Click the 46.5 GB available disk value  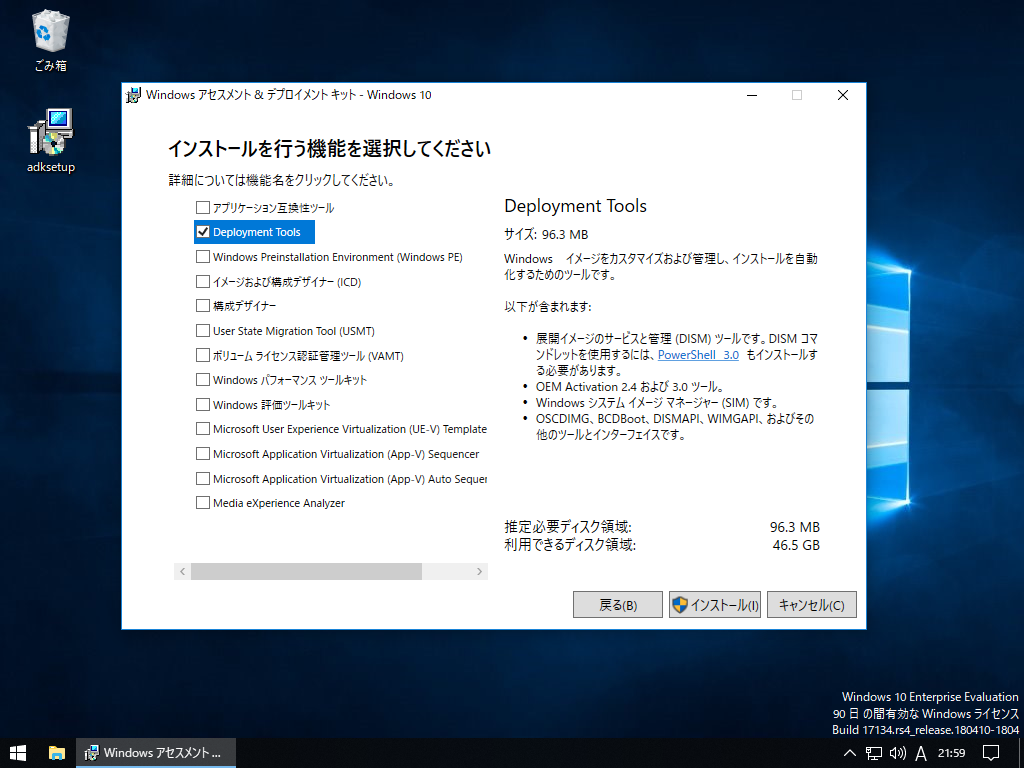pyautogui.click(x=795, y=545)
